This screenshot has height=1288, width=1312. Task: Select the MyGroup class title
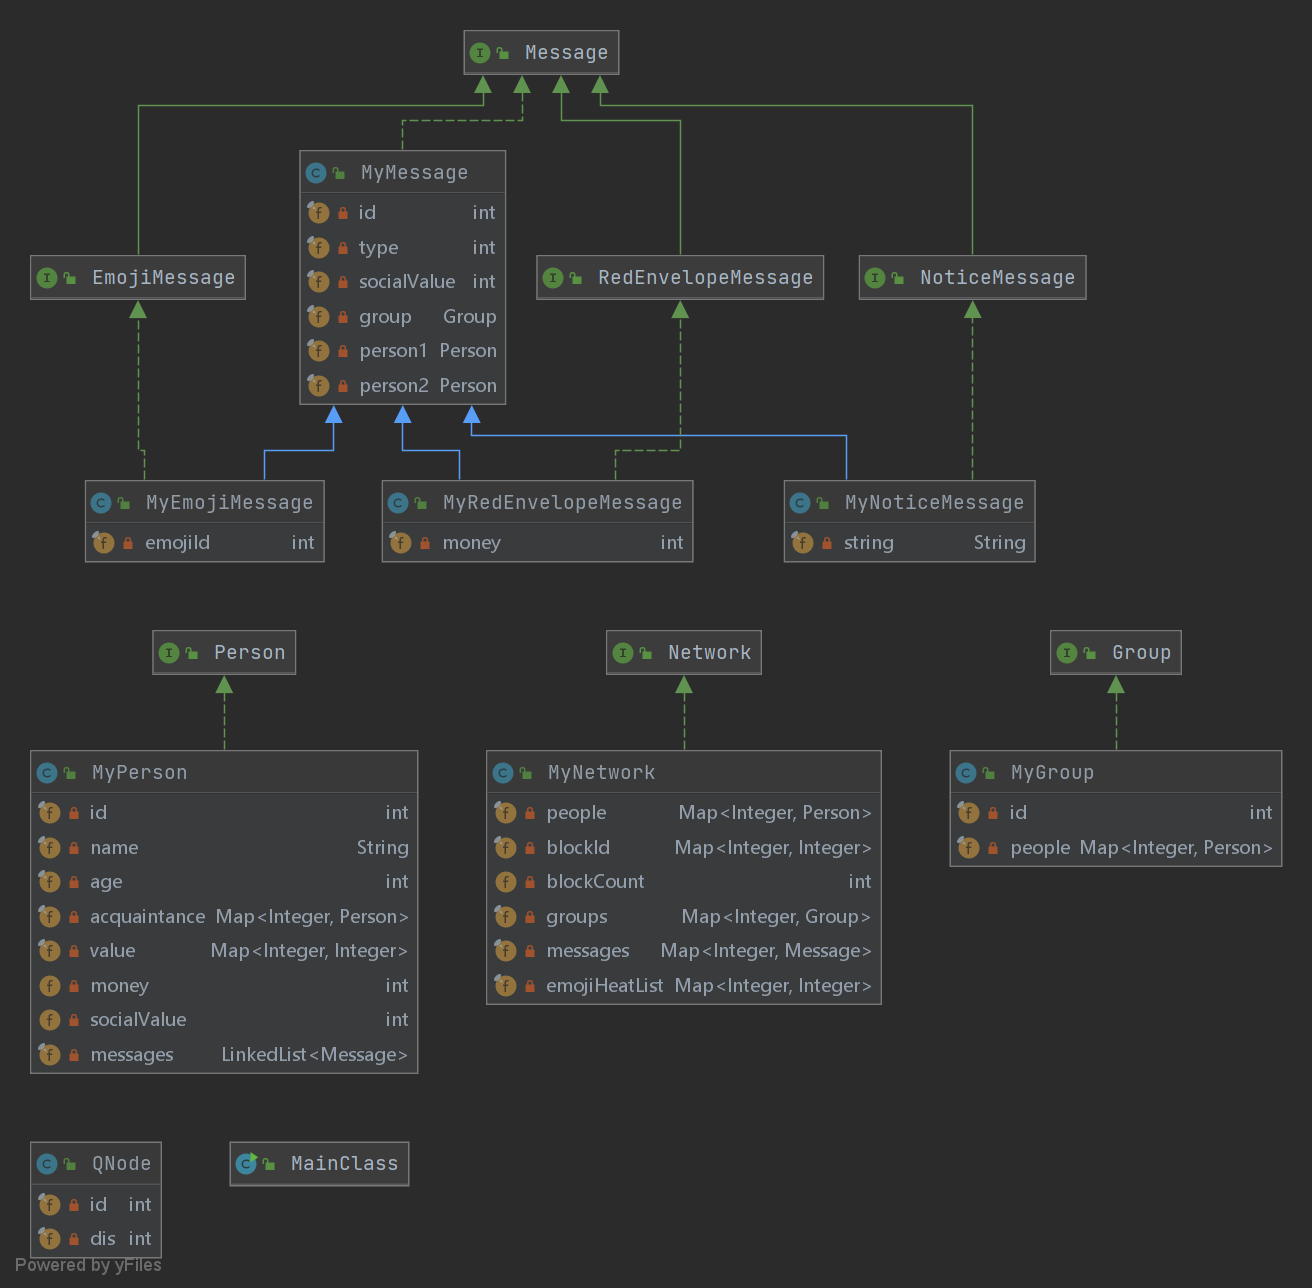click(x=1053, y=773)
